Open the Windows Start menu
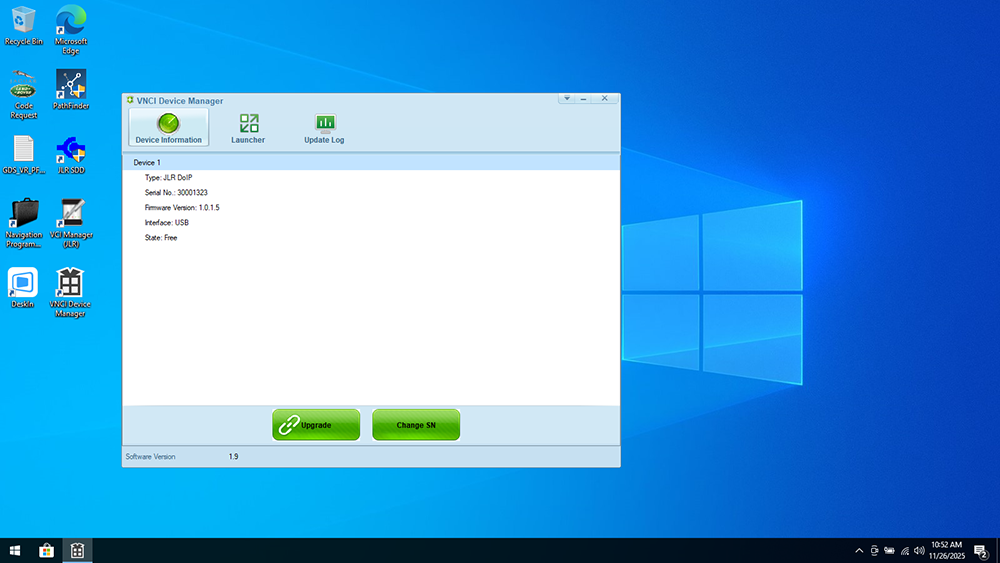This screenshot has width=1000, height=563. (x=15, y=551)
